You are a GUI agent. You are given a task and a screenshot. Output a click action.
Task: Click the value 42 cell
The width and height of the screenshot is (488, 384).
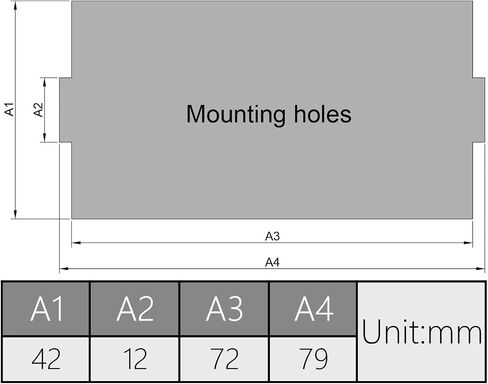pyautogui.click(x=46, y=359)
